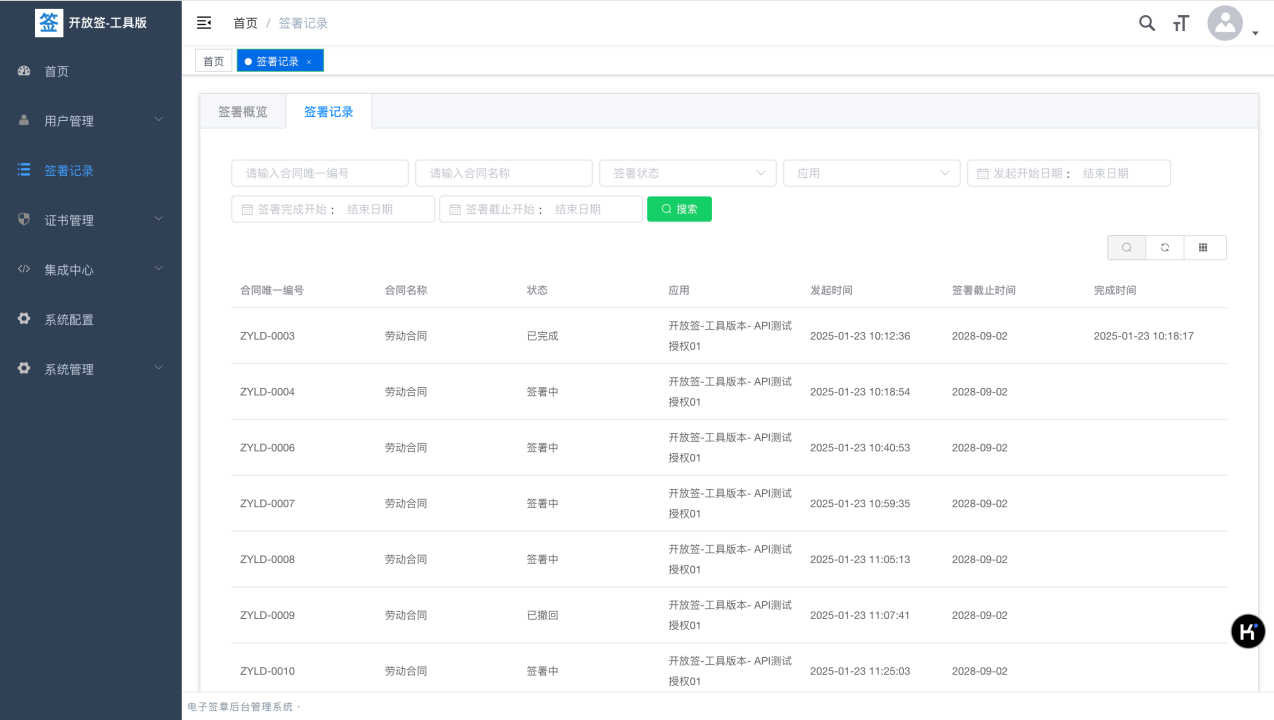Open the 应用 dropdown

click(x=872, y=173)
